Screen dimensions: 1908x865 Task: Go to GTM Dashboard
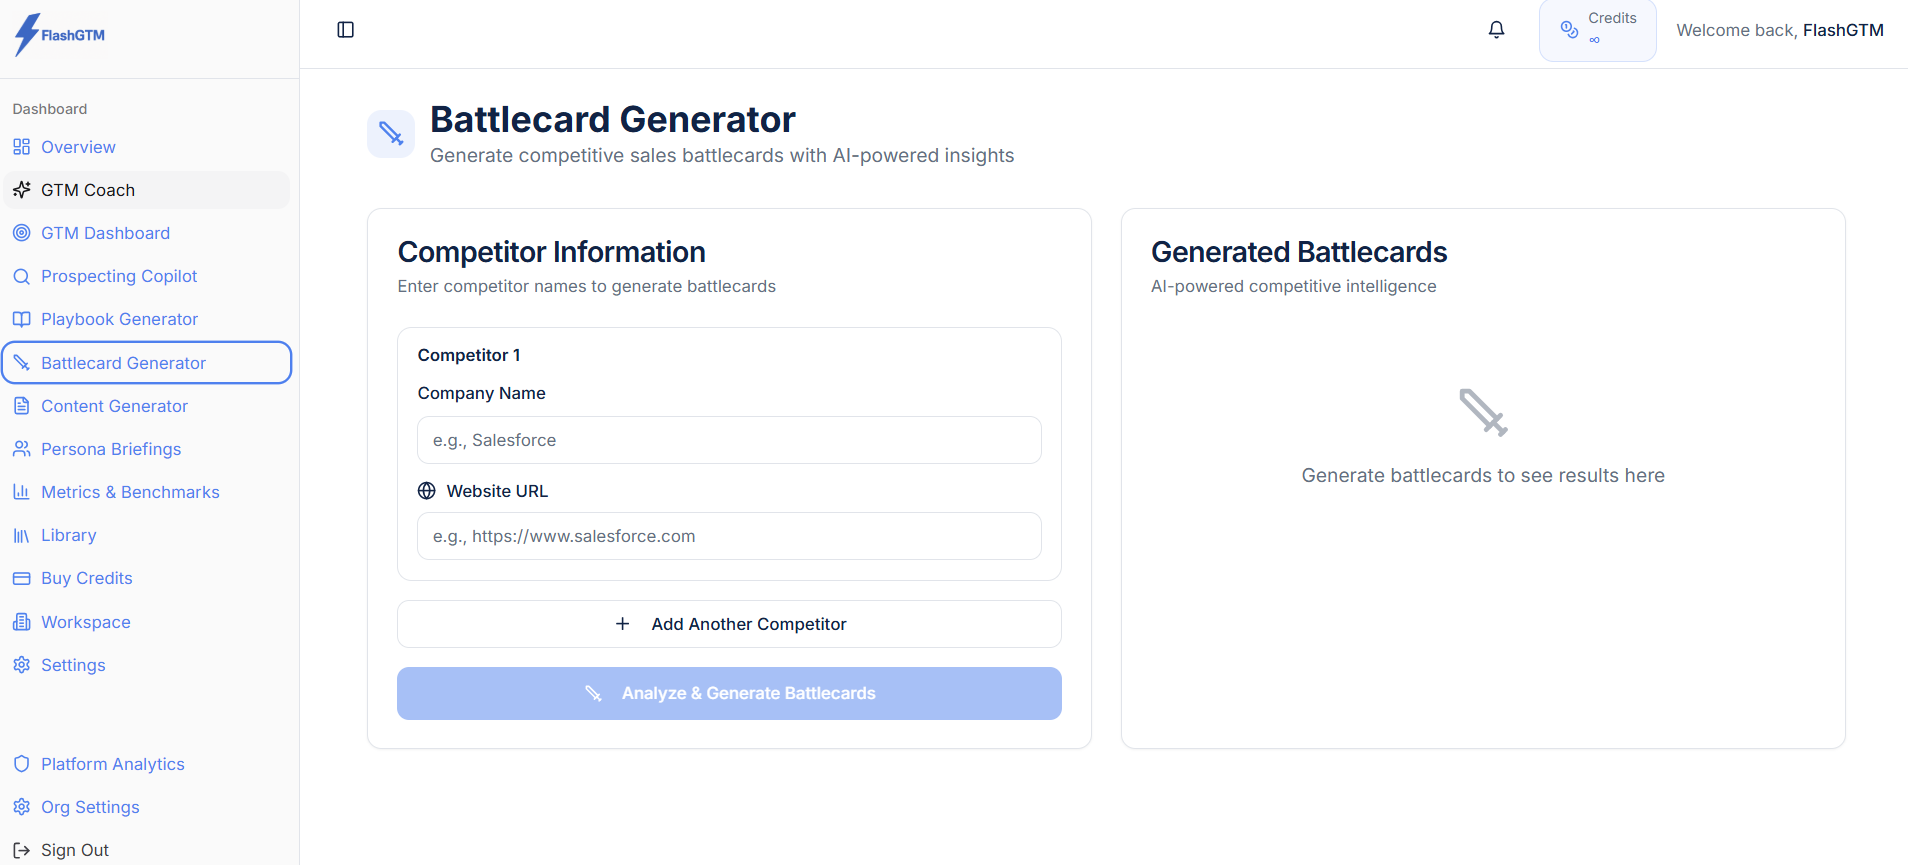pyautogui.click(x=105, y=233)
